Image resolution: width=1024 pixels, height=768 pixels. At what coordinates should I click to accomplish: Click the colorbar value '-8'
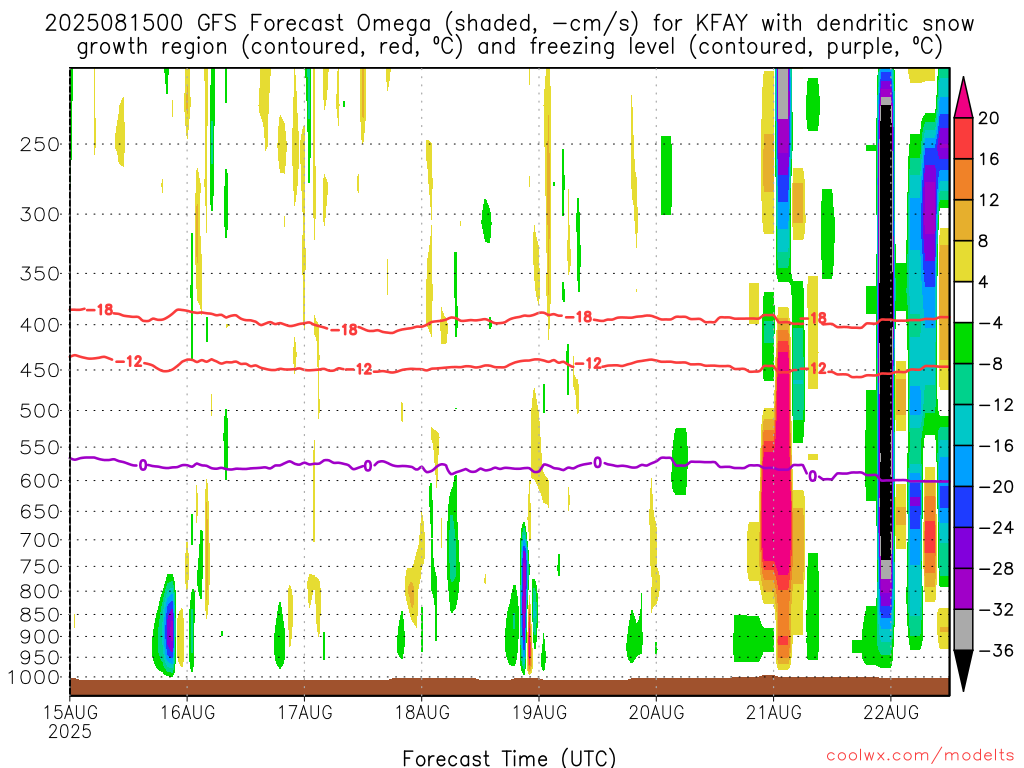point(990,364)
